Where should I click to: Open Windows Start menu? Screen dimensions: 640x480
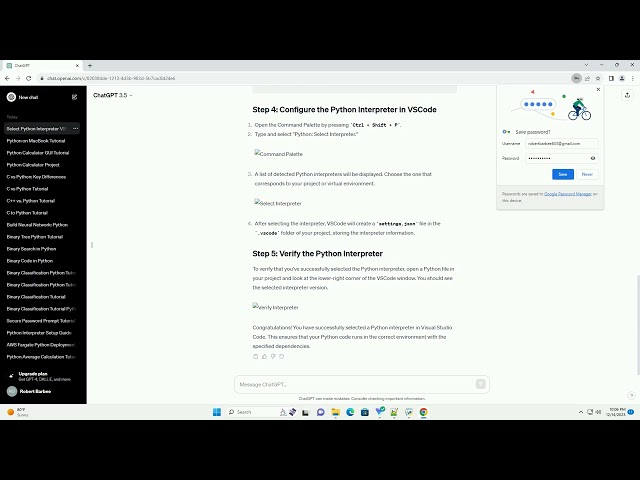pos(217,412)
